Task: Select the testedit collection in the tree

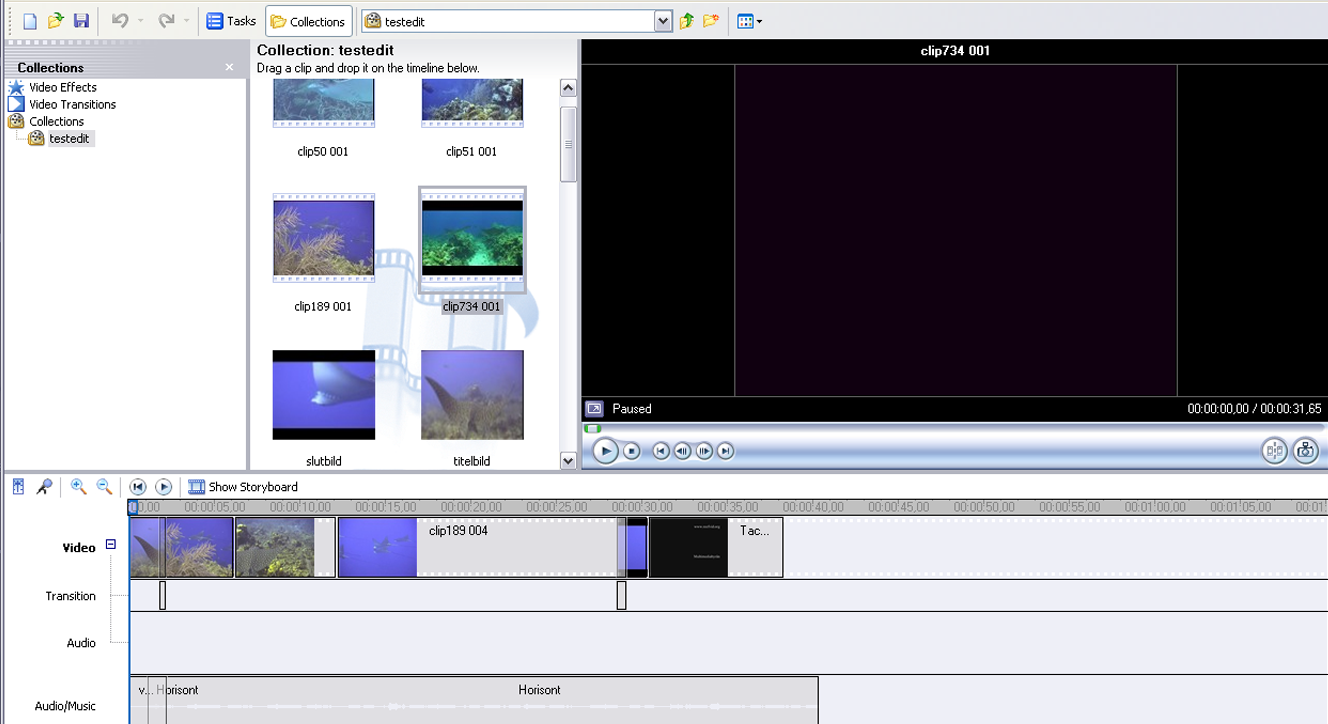Action: (69, 138)
